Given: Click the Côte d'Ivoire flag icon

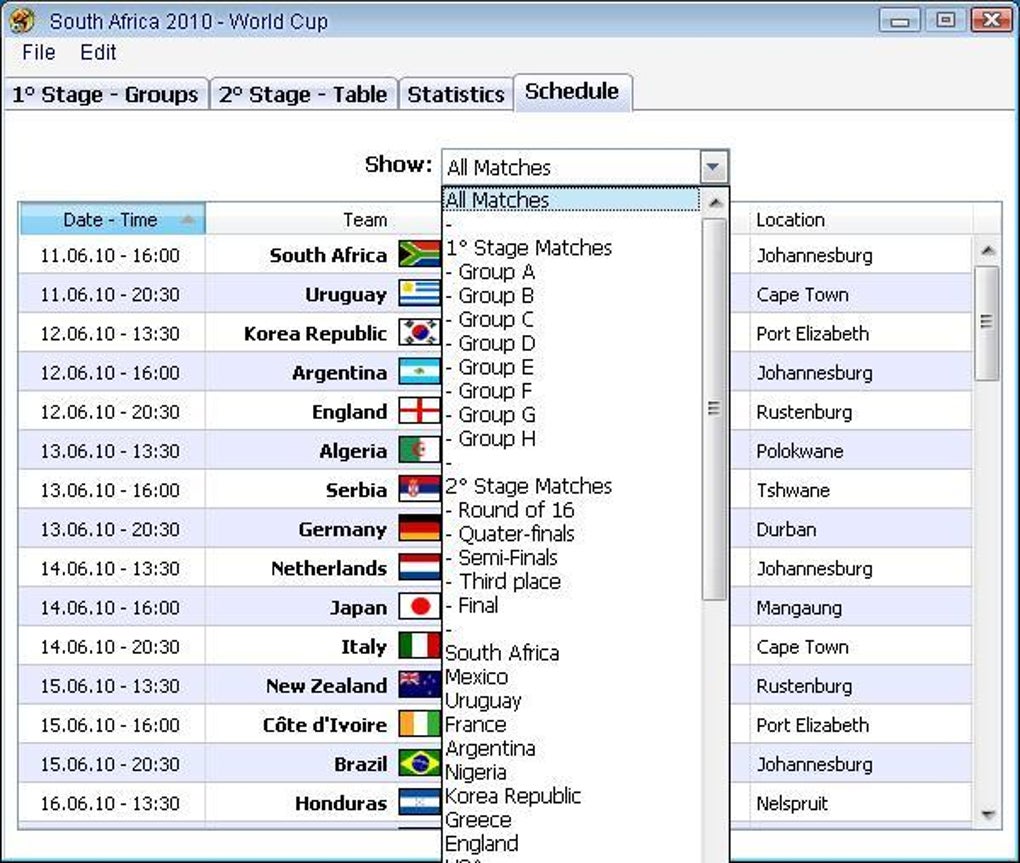Looking at the screenshot, I should tap(420, 724).
